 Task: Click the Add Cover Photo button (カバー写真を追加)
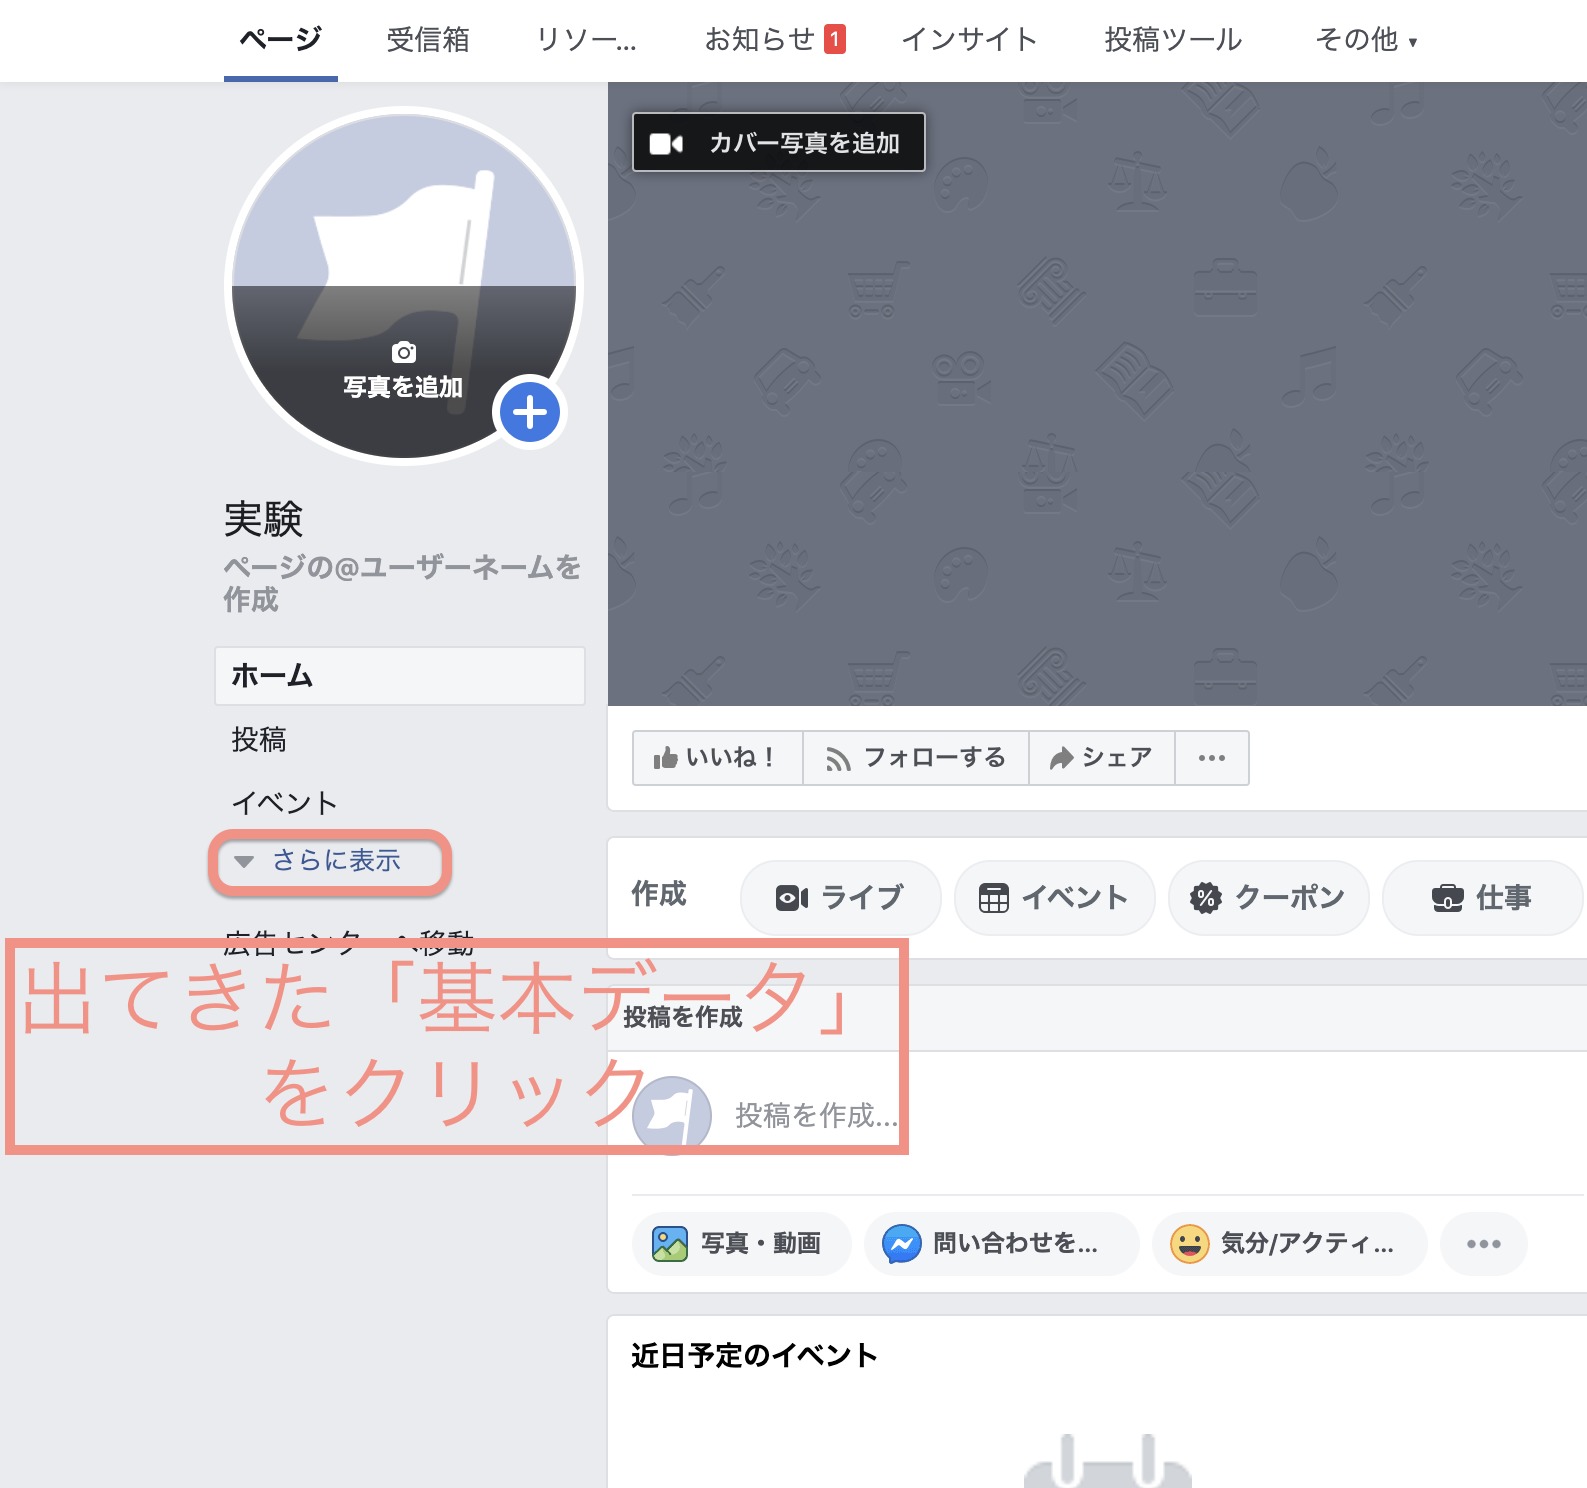[778, 143]
